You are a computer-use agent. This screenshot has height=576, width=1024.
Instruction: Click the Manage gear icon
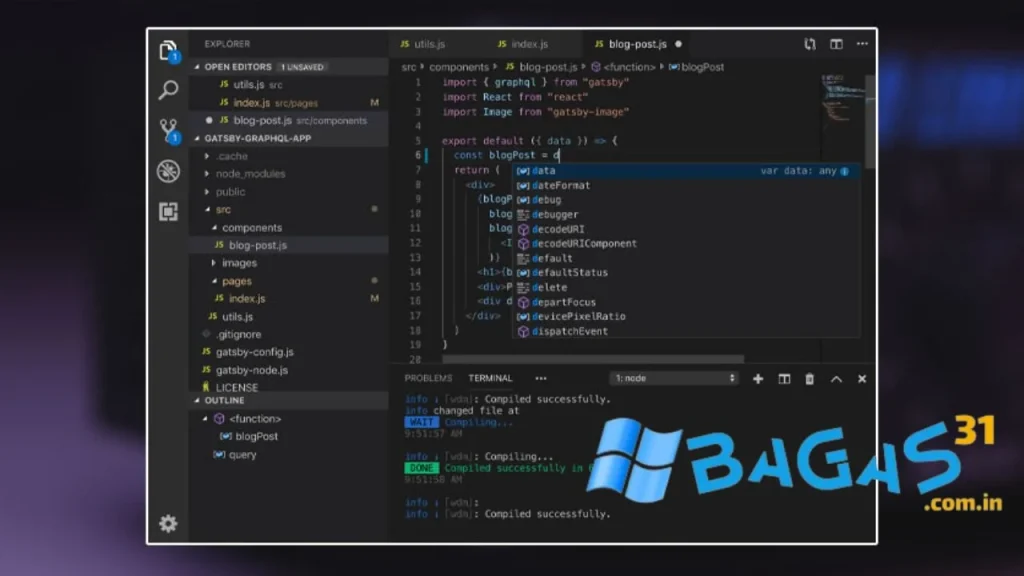coord(169,523)
